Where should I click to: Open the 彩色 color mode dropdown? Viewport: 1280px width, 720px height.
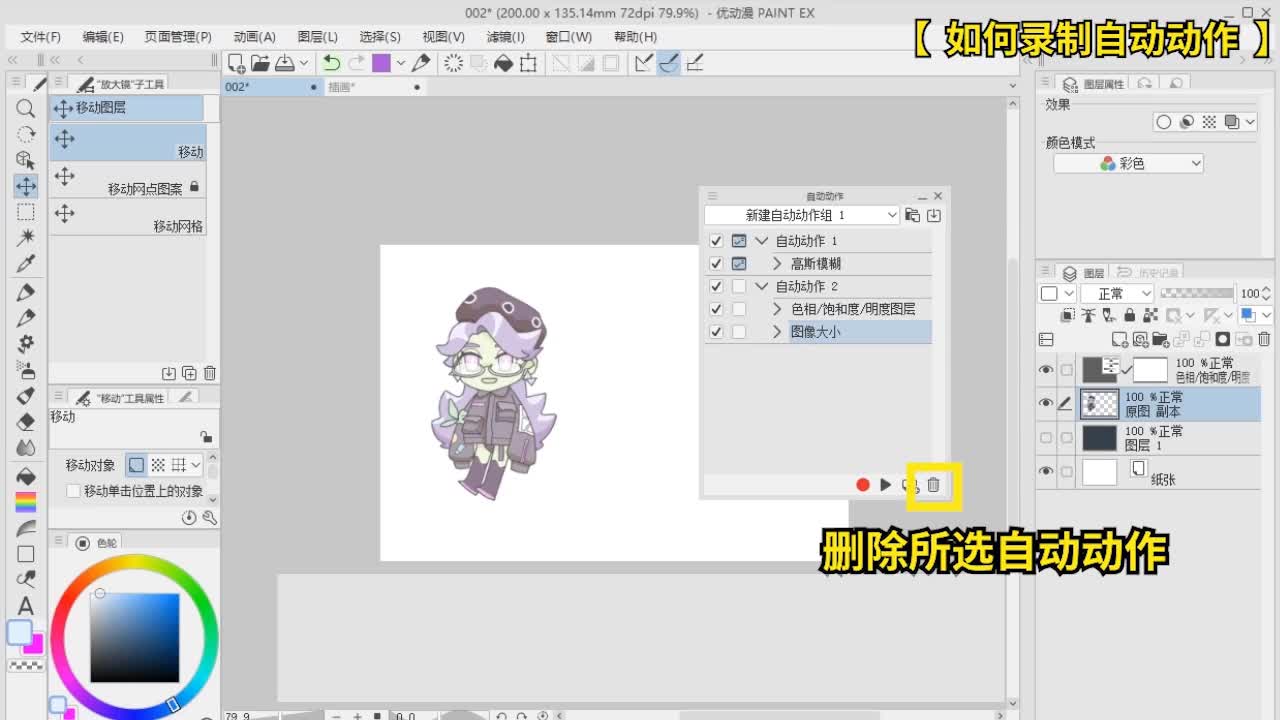pyautogui.click(x=1128, y=163)
